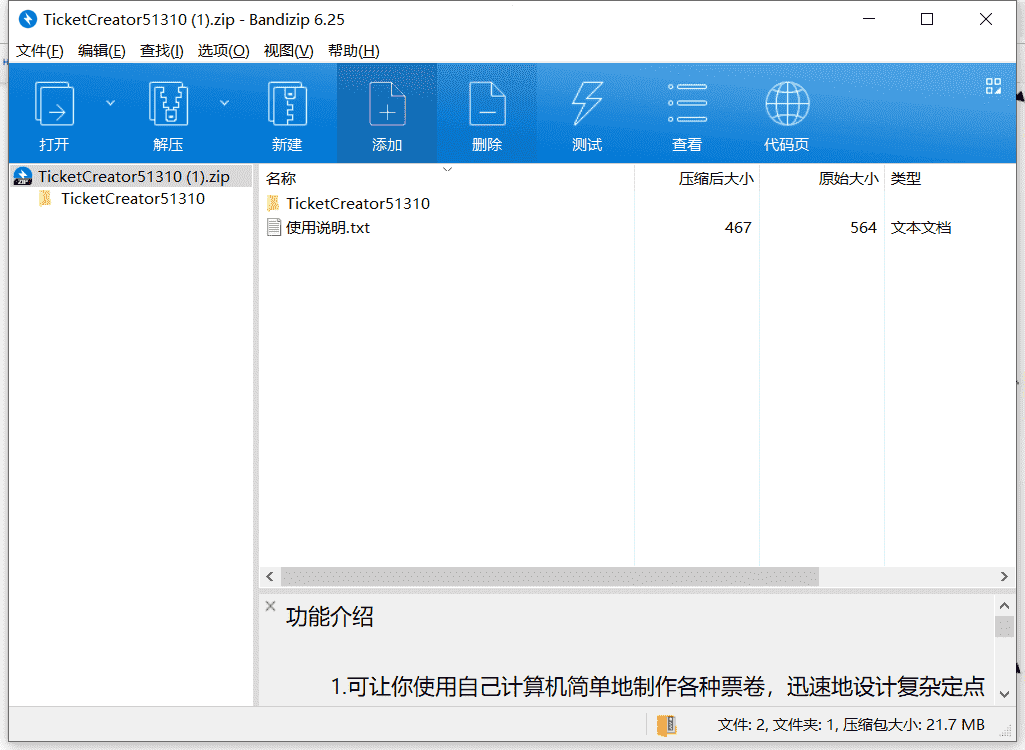The image size is (1025, 750).
Task: Open the 文件(F) menu
Action: (x=39, y=50)
